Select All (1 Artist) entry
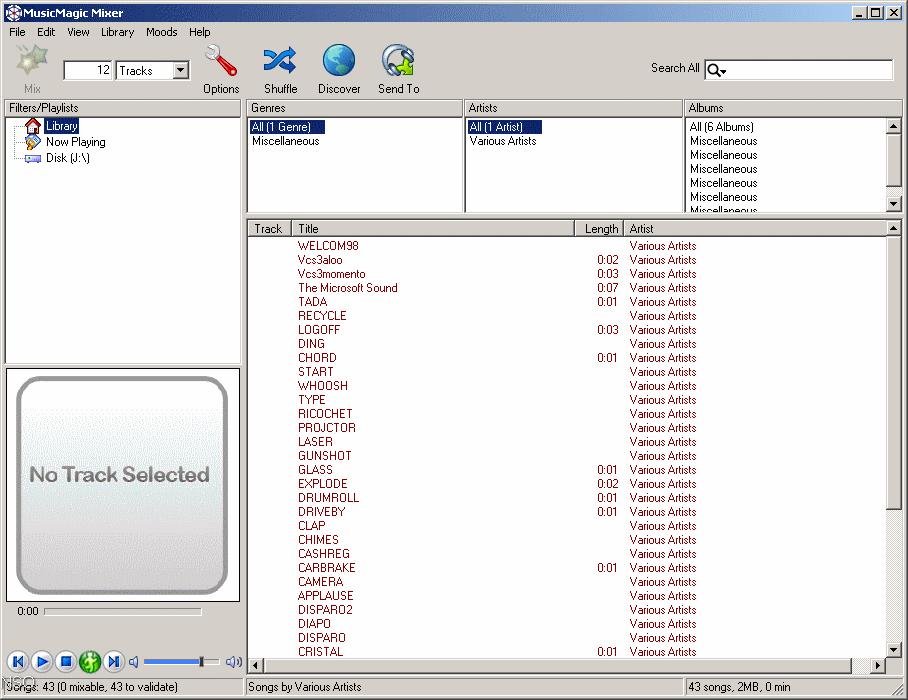This screenshot has width=908, height=700. (504, 127)
